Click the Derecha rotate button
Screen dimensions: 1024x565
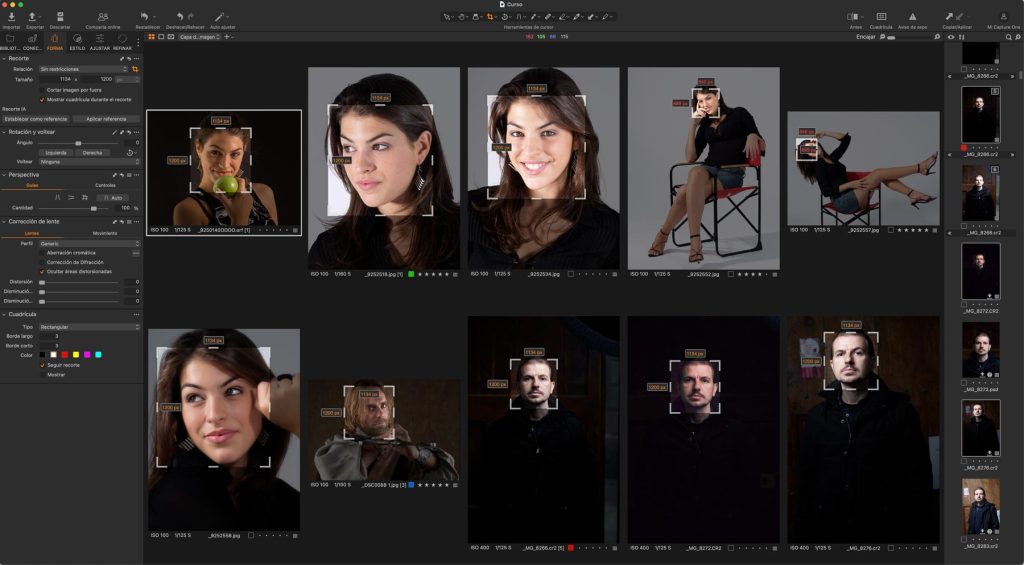(x=93, y=153)
